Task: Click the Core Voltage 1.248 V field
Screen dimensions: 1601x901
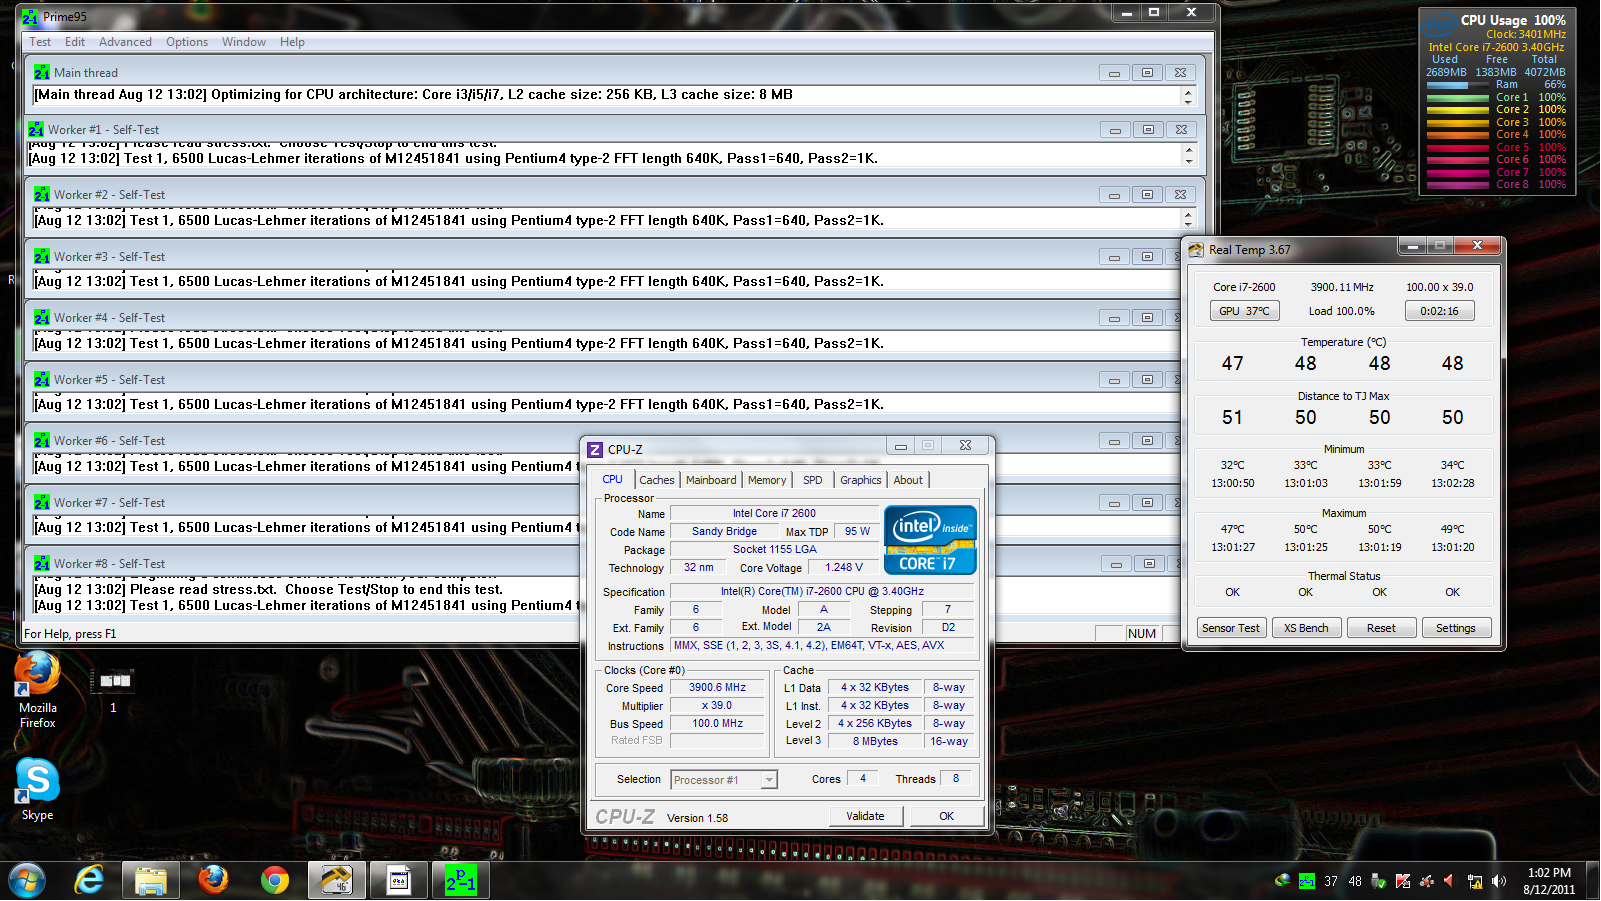Action: 844,568
